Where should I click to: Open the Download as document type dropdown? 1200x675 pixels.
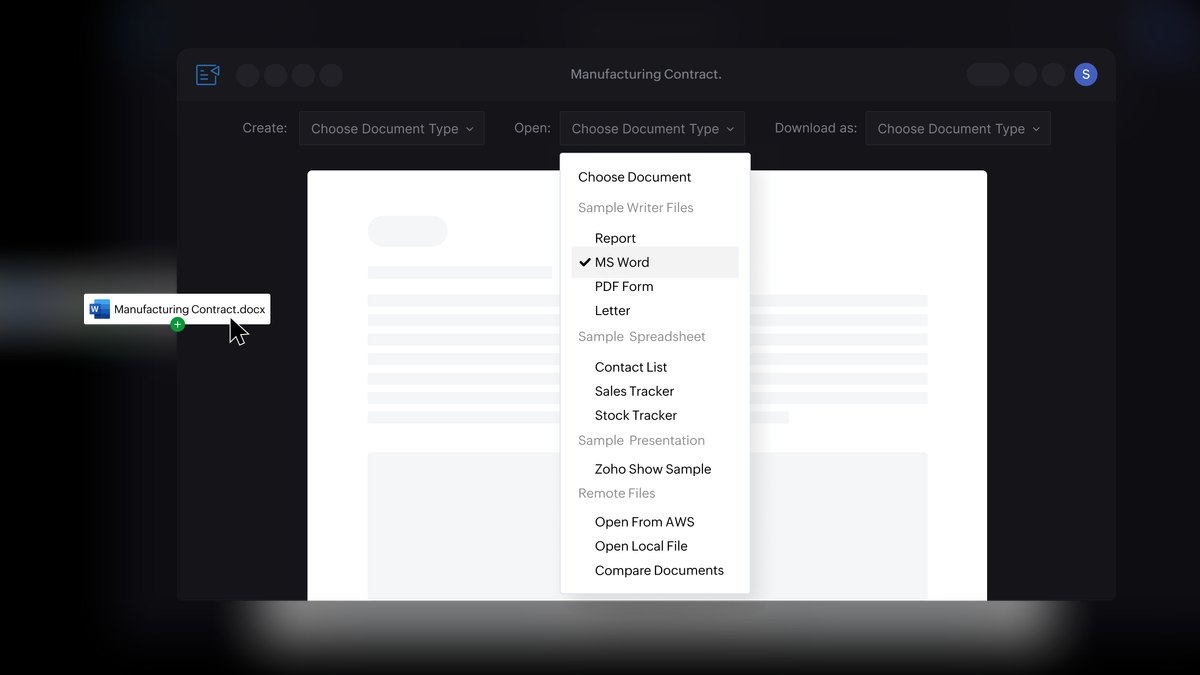coord(958,128)
